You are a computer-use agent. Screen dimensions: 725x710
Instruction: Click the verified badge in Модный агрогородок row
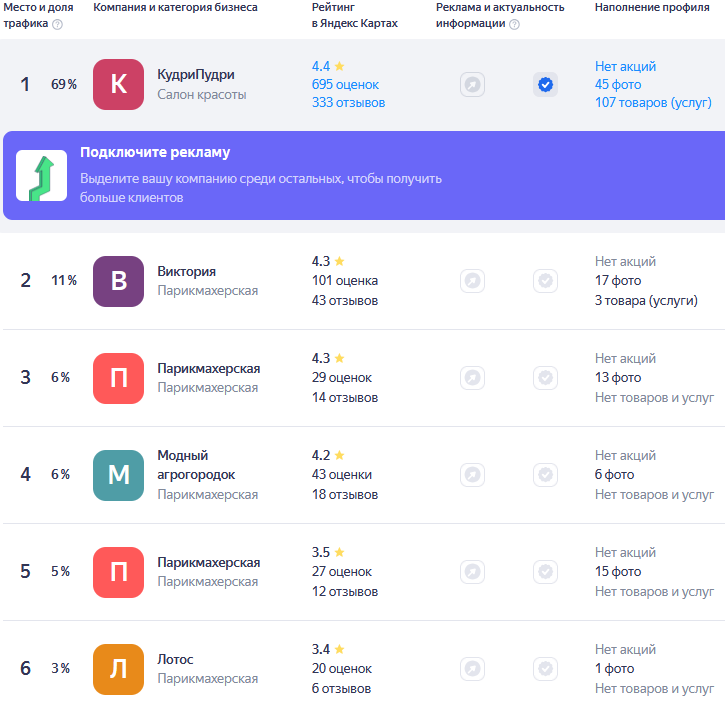(545, 475)
